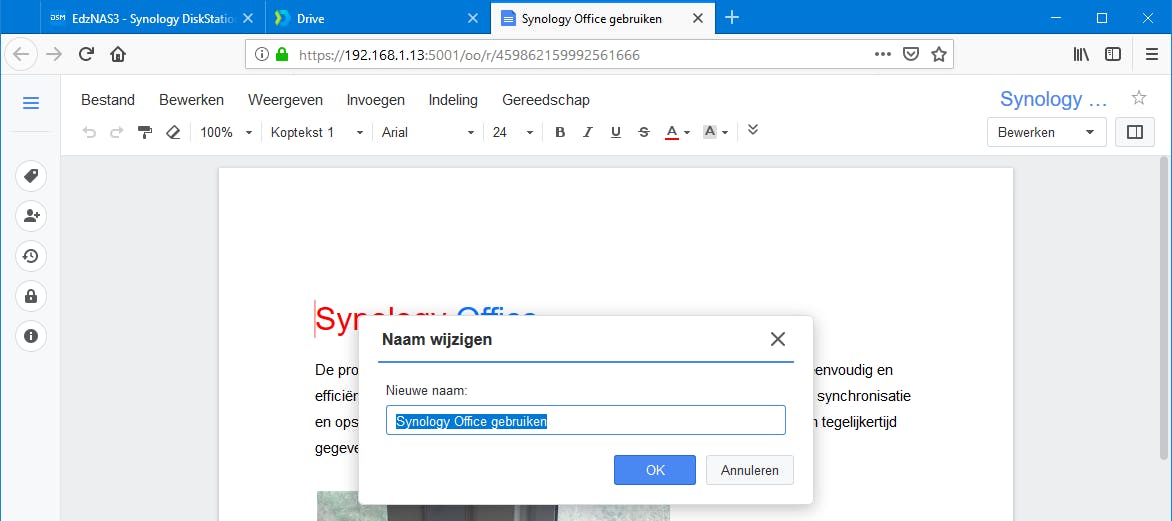The height and width of the screenshot is (521, 1172).
Task: Apply the text highlight color button
Action: pos(709,132)
